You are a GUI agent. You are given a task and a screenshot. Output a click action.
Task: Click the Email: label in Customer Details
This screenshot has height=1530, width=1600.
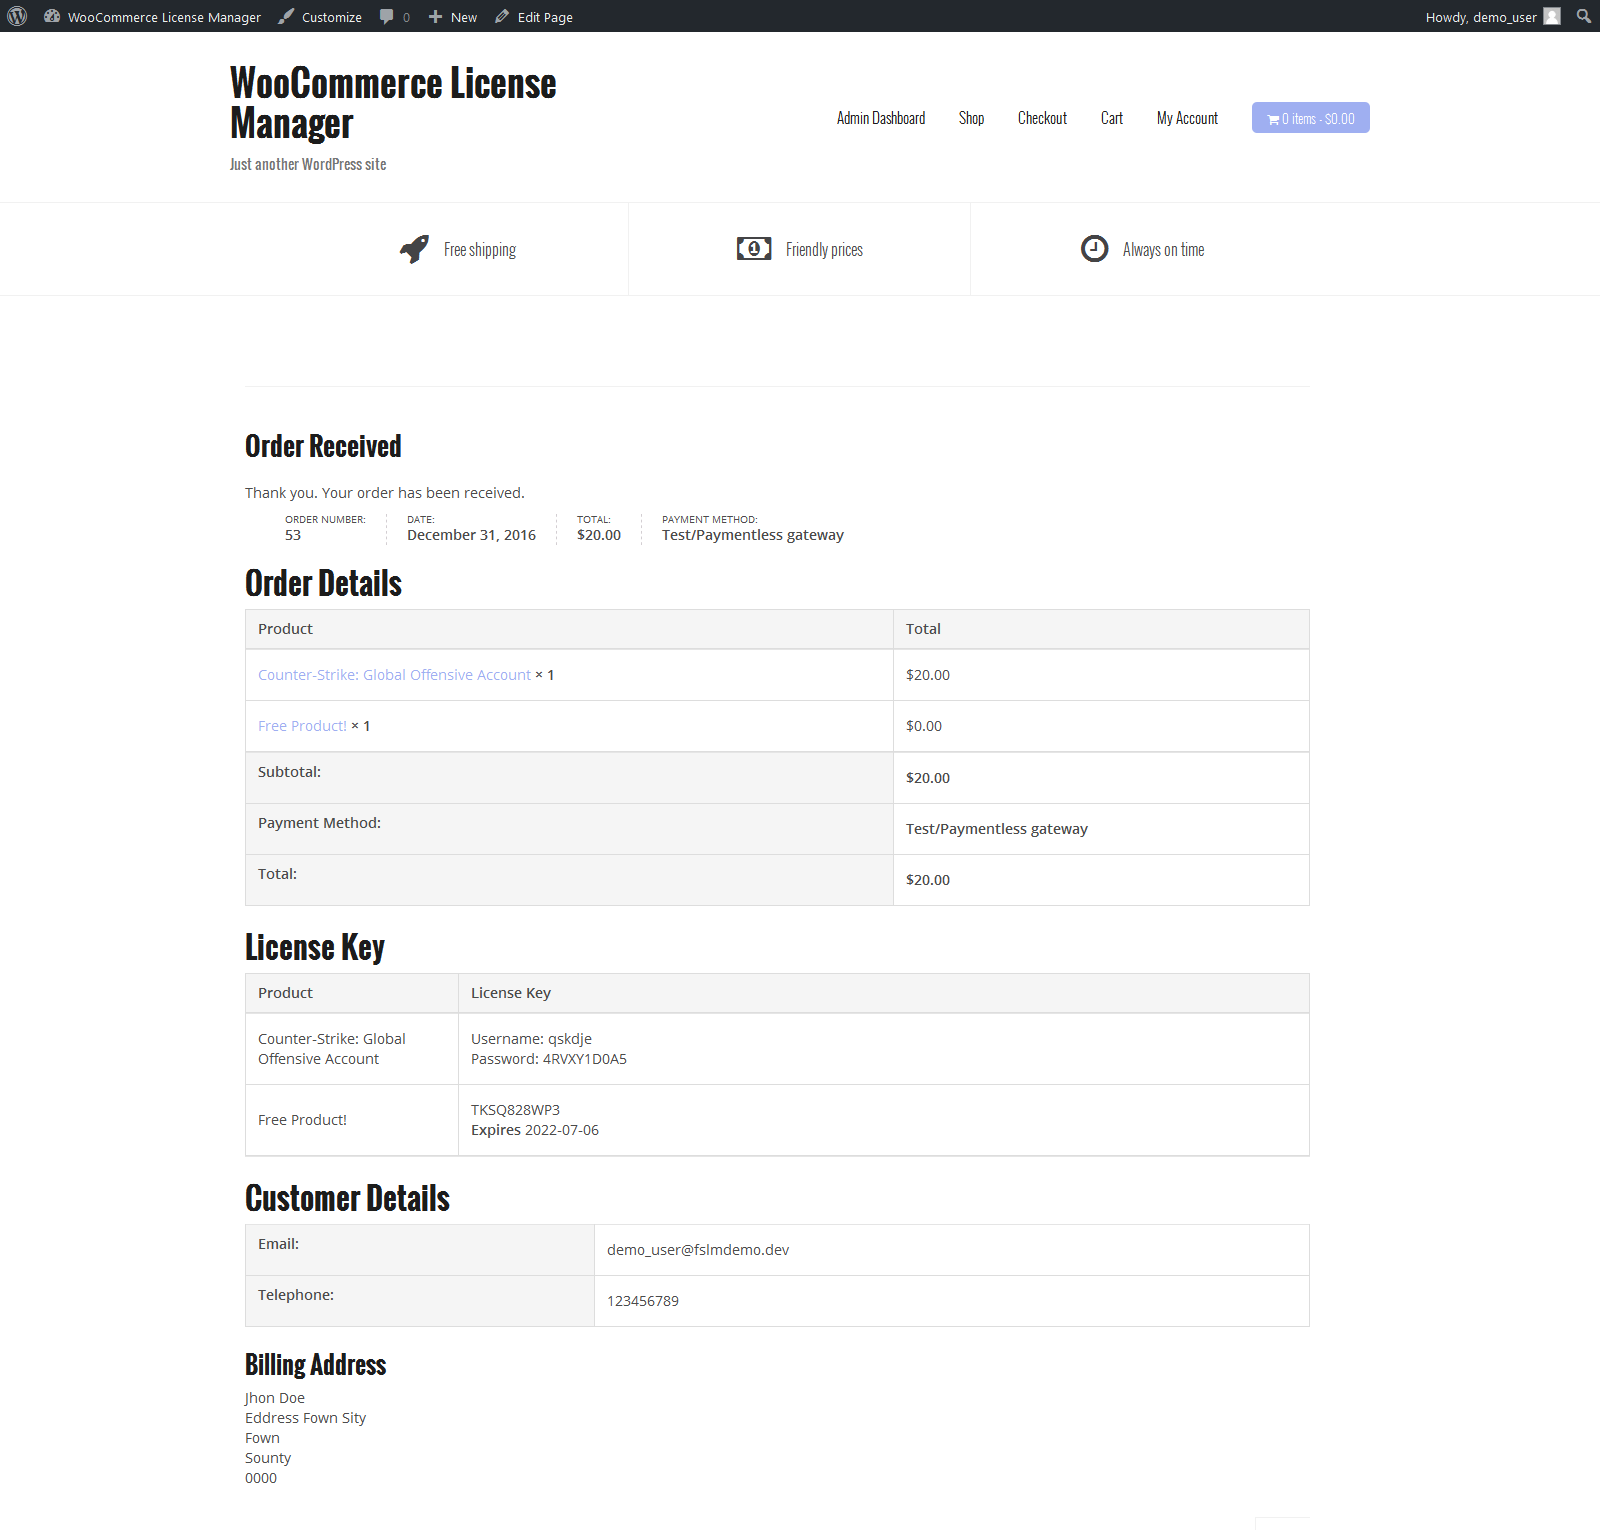pos(278,1244)
